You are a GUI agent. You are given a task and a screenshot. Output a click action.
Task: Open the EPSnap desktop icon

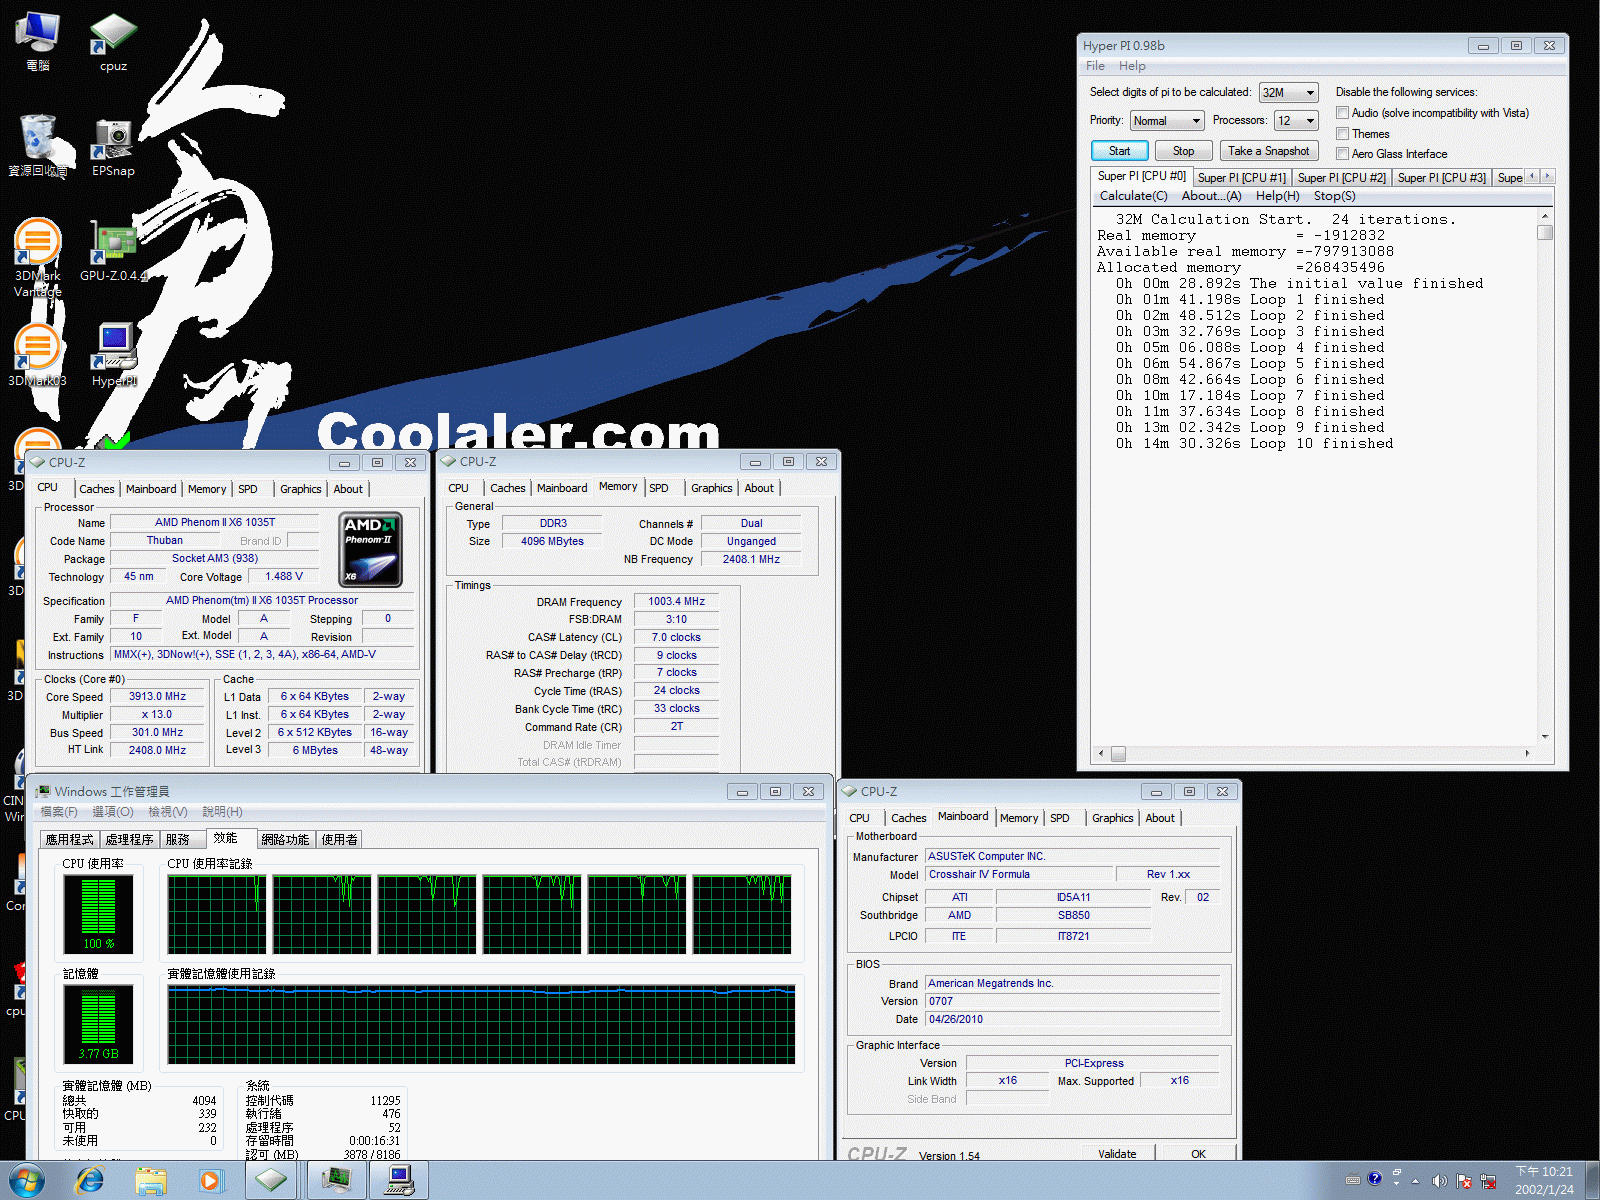[113, 148]
